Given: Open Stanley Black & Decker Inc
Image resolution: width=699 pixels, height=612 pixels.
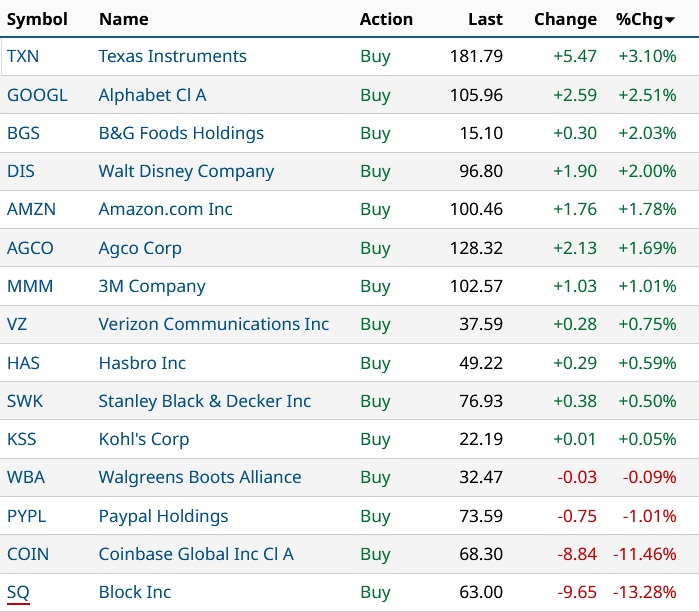Looking at the screenshot, I should point(204,402).
